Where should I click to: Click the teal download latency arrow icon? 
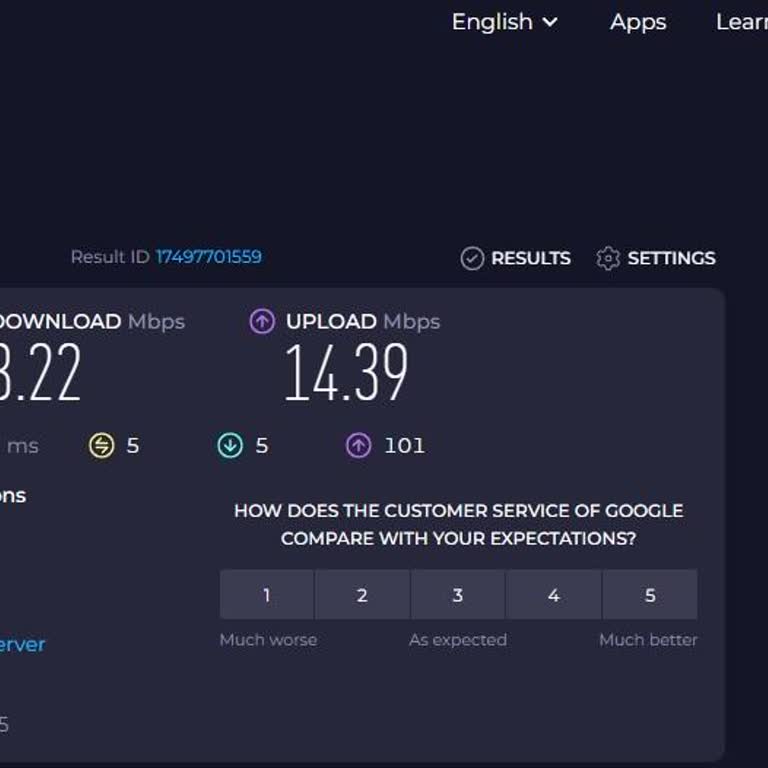coord(230,446)
